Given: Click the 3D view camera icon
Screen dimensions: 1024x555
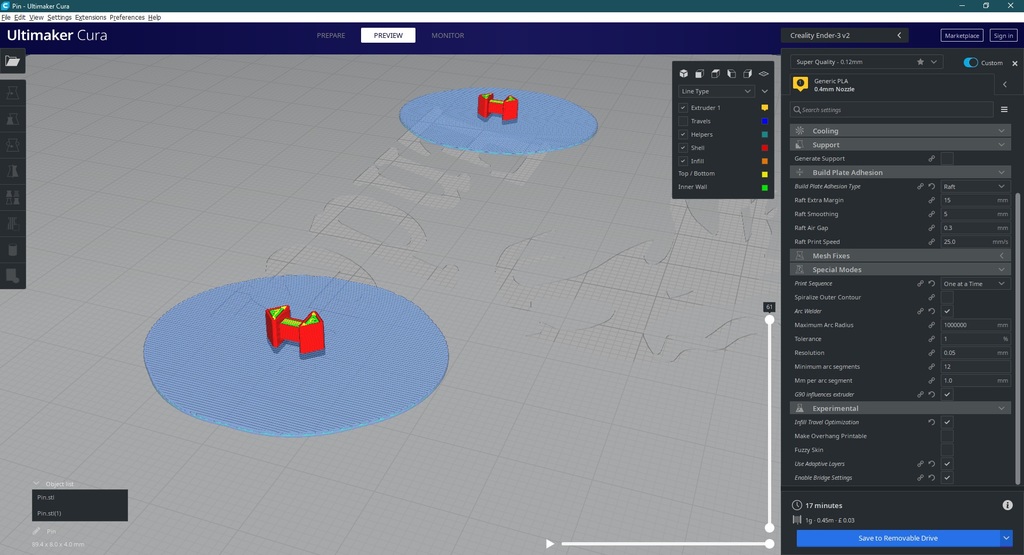Looking at the screenshot, I should [x=684, y=73].
